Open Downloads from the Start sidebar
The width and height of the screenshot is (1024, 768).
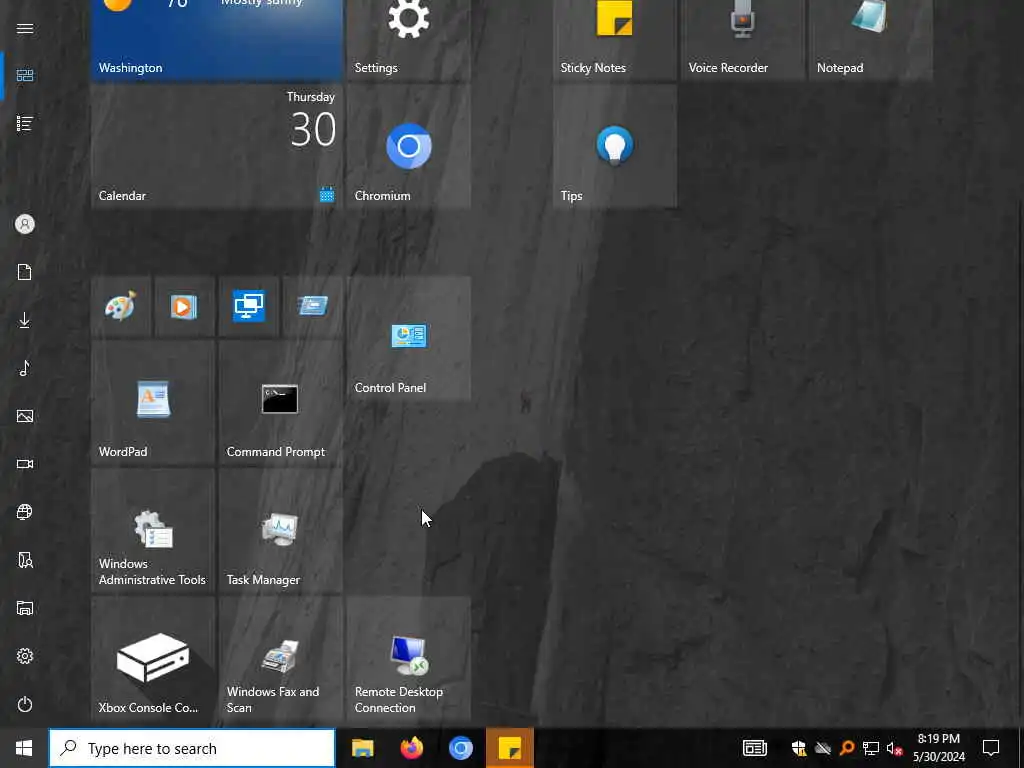[x=25, y=320]
